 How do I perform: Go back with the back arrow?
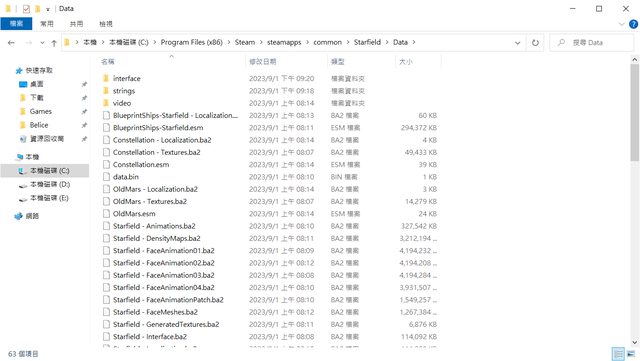(x=11, y=42)
